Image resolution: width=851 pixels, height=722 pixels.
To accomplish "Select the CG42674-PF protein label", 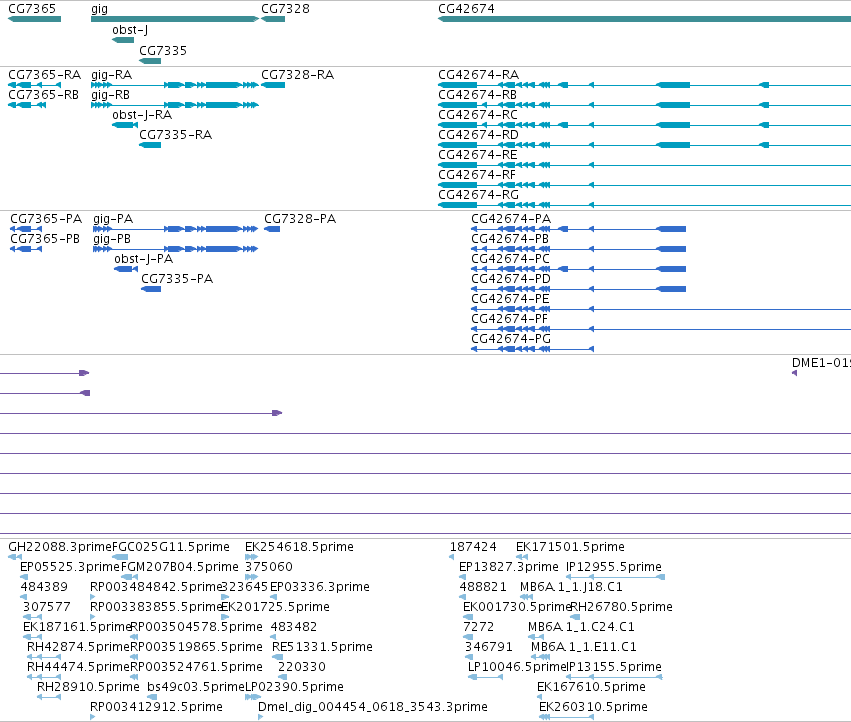I will tap(510, 319).
